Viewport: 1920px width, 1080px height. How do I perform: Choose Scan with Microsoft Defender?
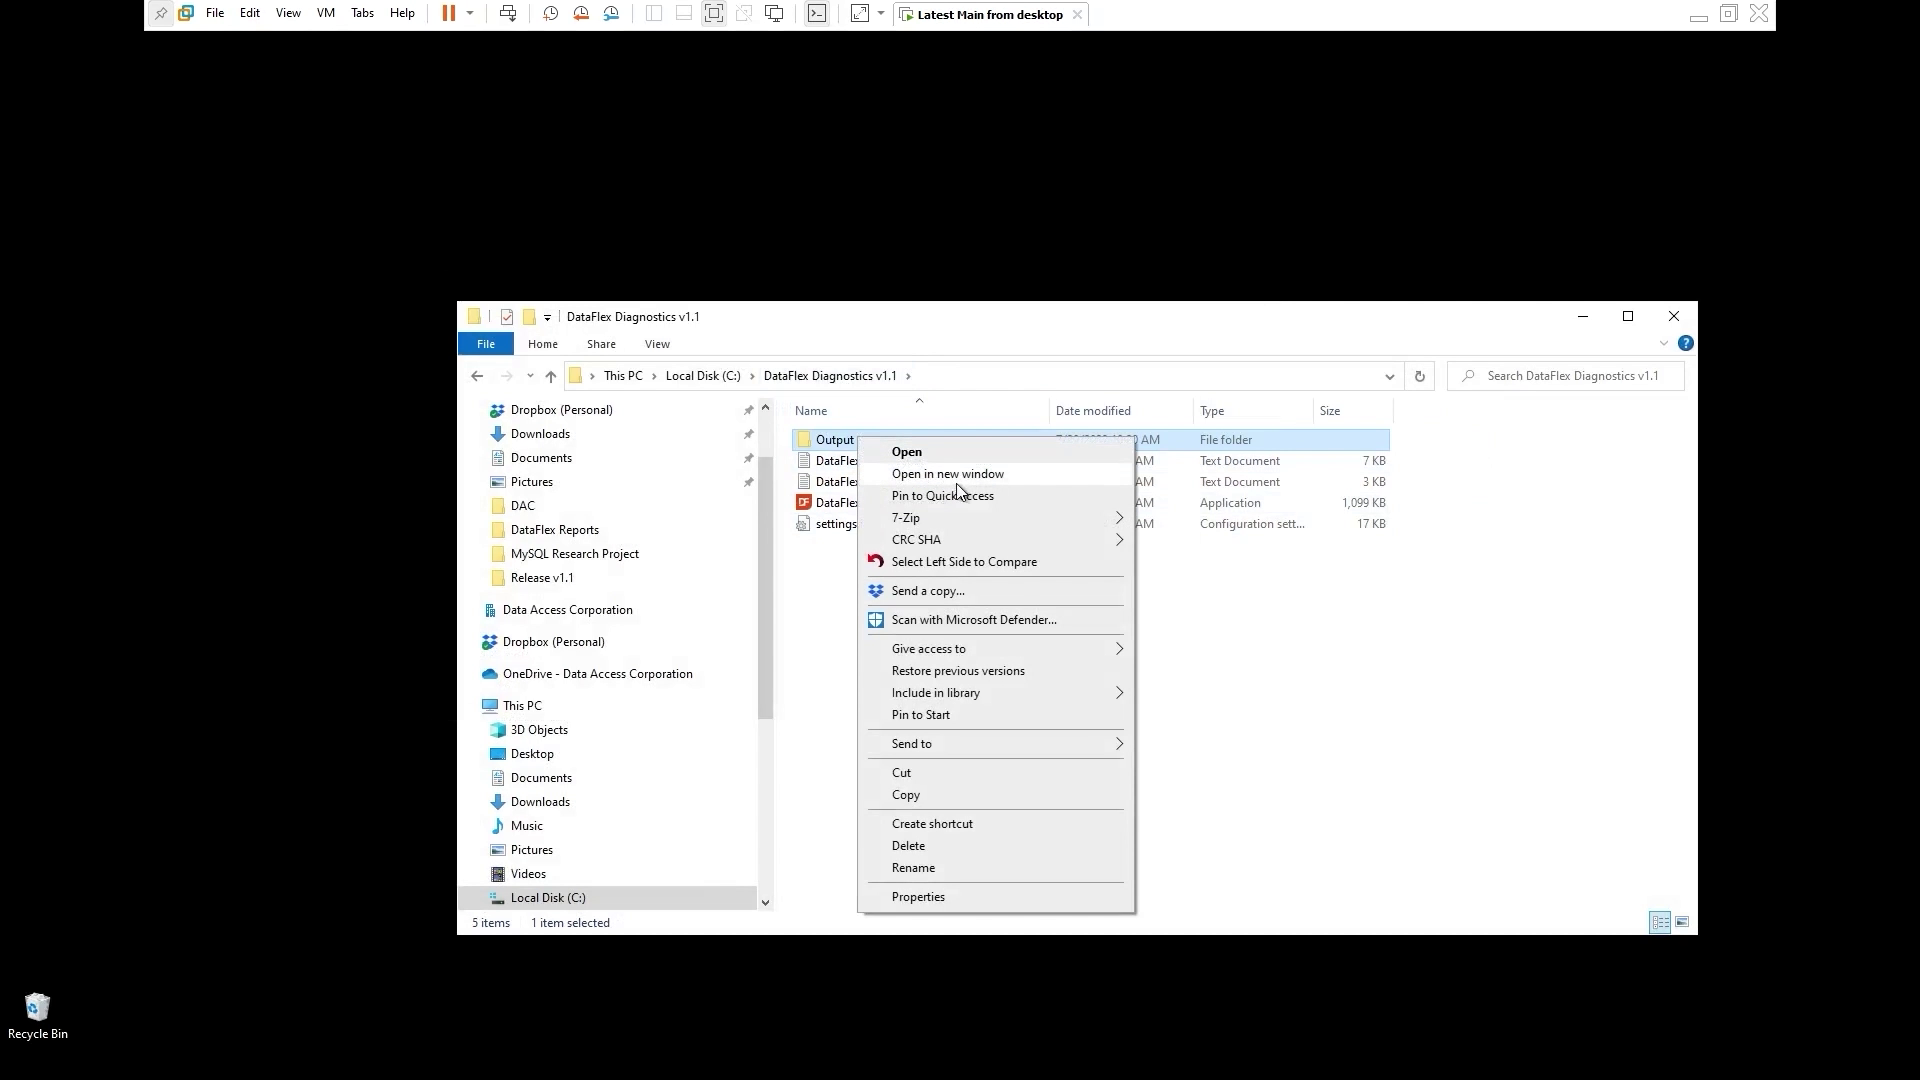tap(997, 620)
